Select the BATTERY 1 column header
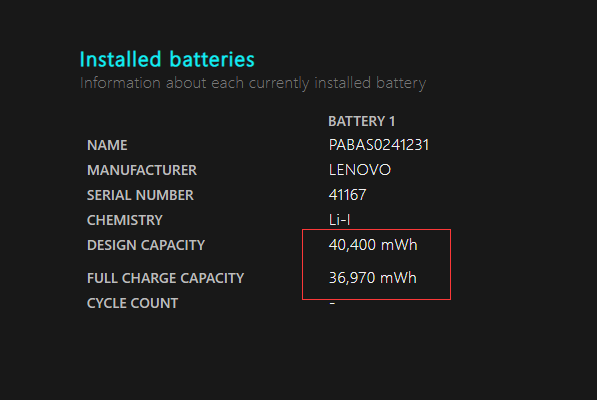 tap(362, 121)
